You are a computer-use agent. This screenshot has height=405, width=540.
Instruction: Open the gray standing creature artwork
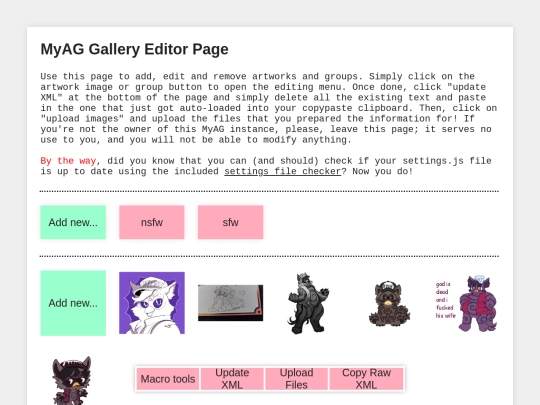[x=309, y=303]
